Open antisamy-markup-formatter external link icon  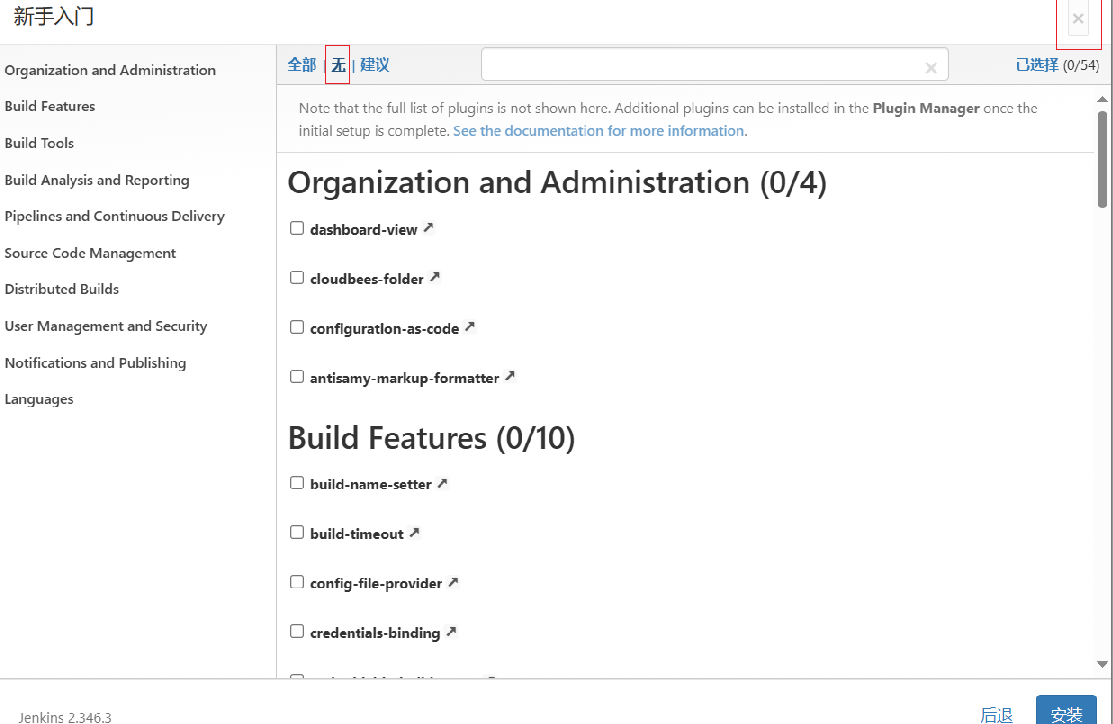click(x=510, y=376)
